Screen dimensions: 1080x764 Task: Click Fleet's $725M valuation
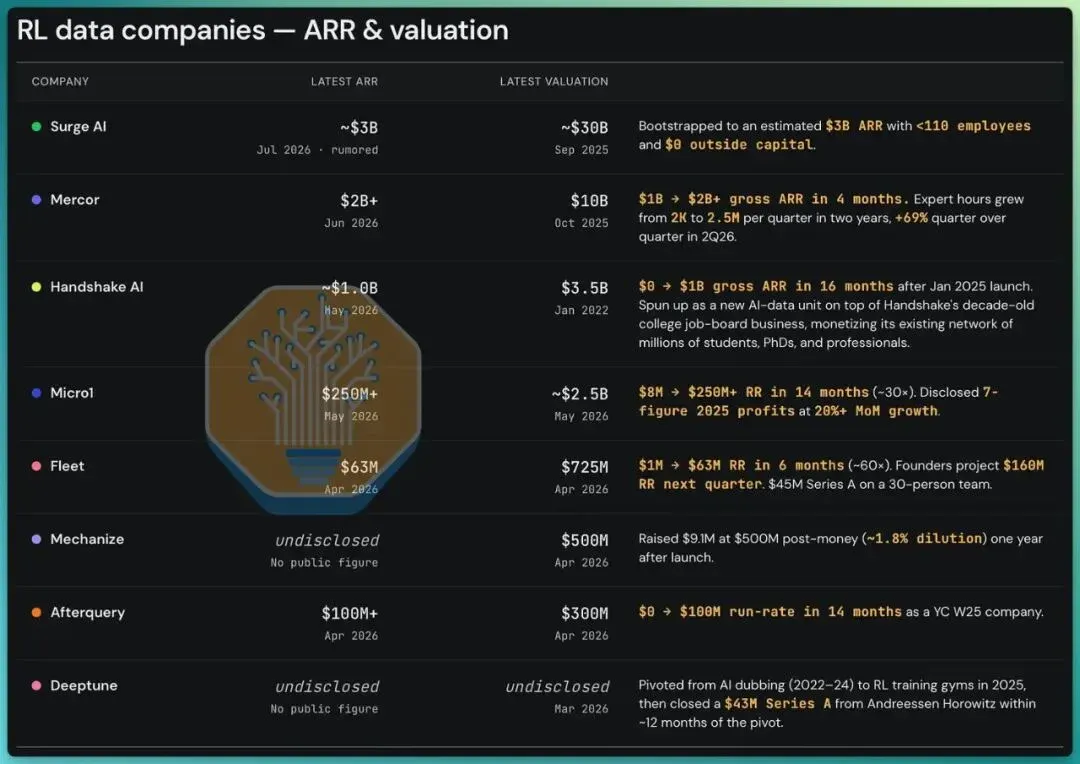585,467
